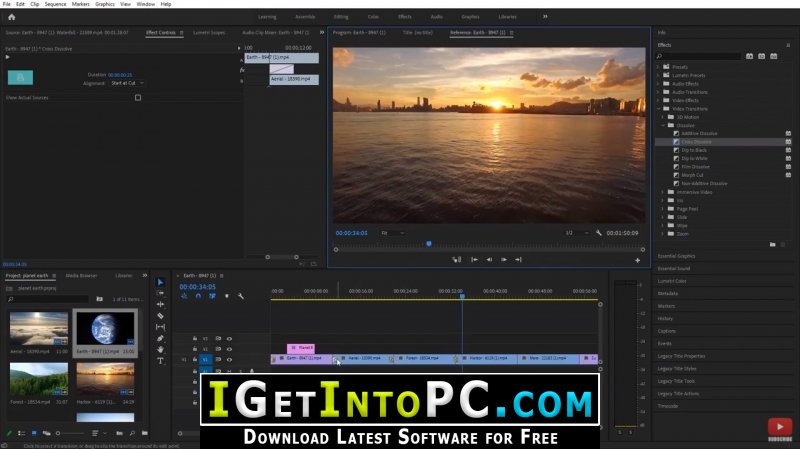Image resolution: width=800 pixels, height=449 pixels.
Task: Click New Custom Bin in Effects panel
Action: point(772,244)
